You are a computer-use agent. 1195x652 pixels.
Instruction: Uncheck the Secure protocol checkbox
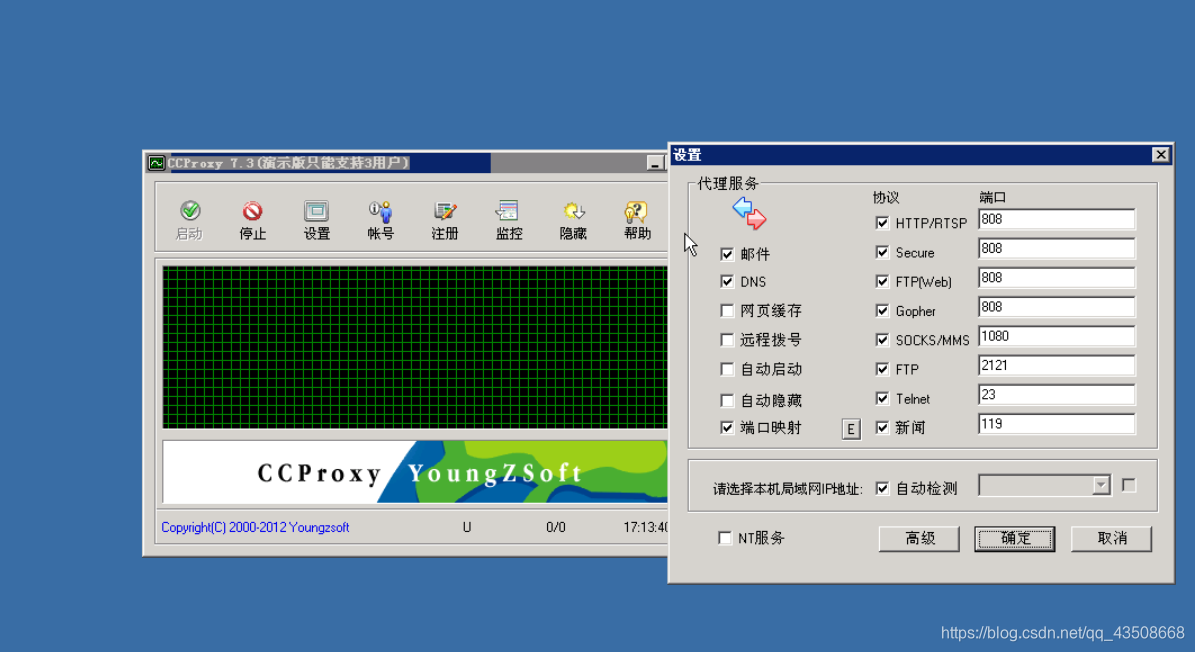[x=882, y=252]
